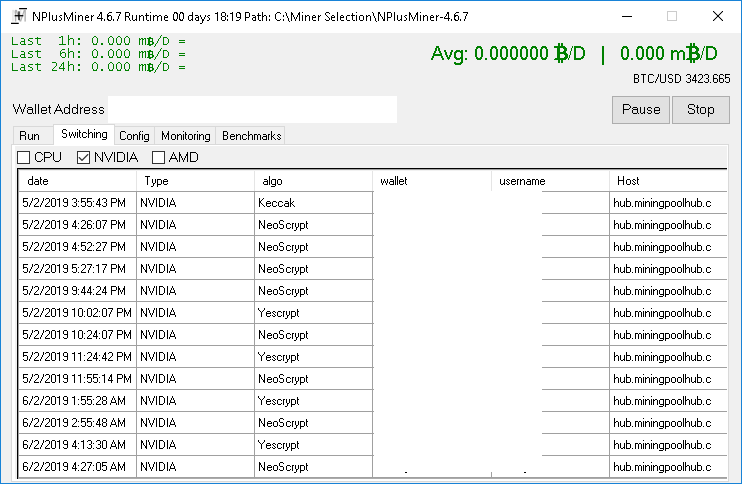Go to the Benchmarks tab
The width and height of the screenshot is (742, 484).
[251, 136]
